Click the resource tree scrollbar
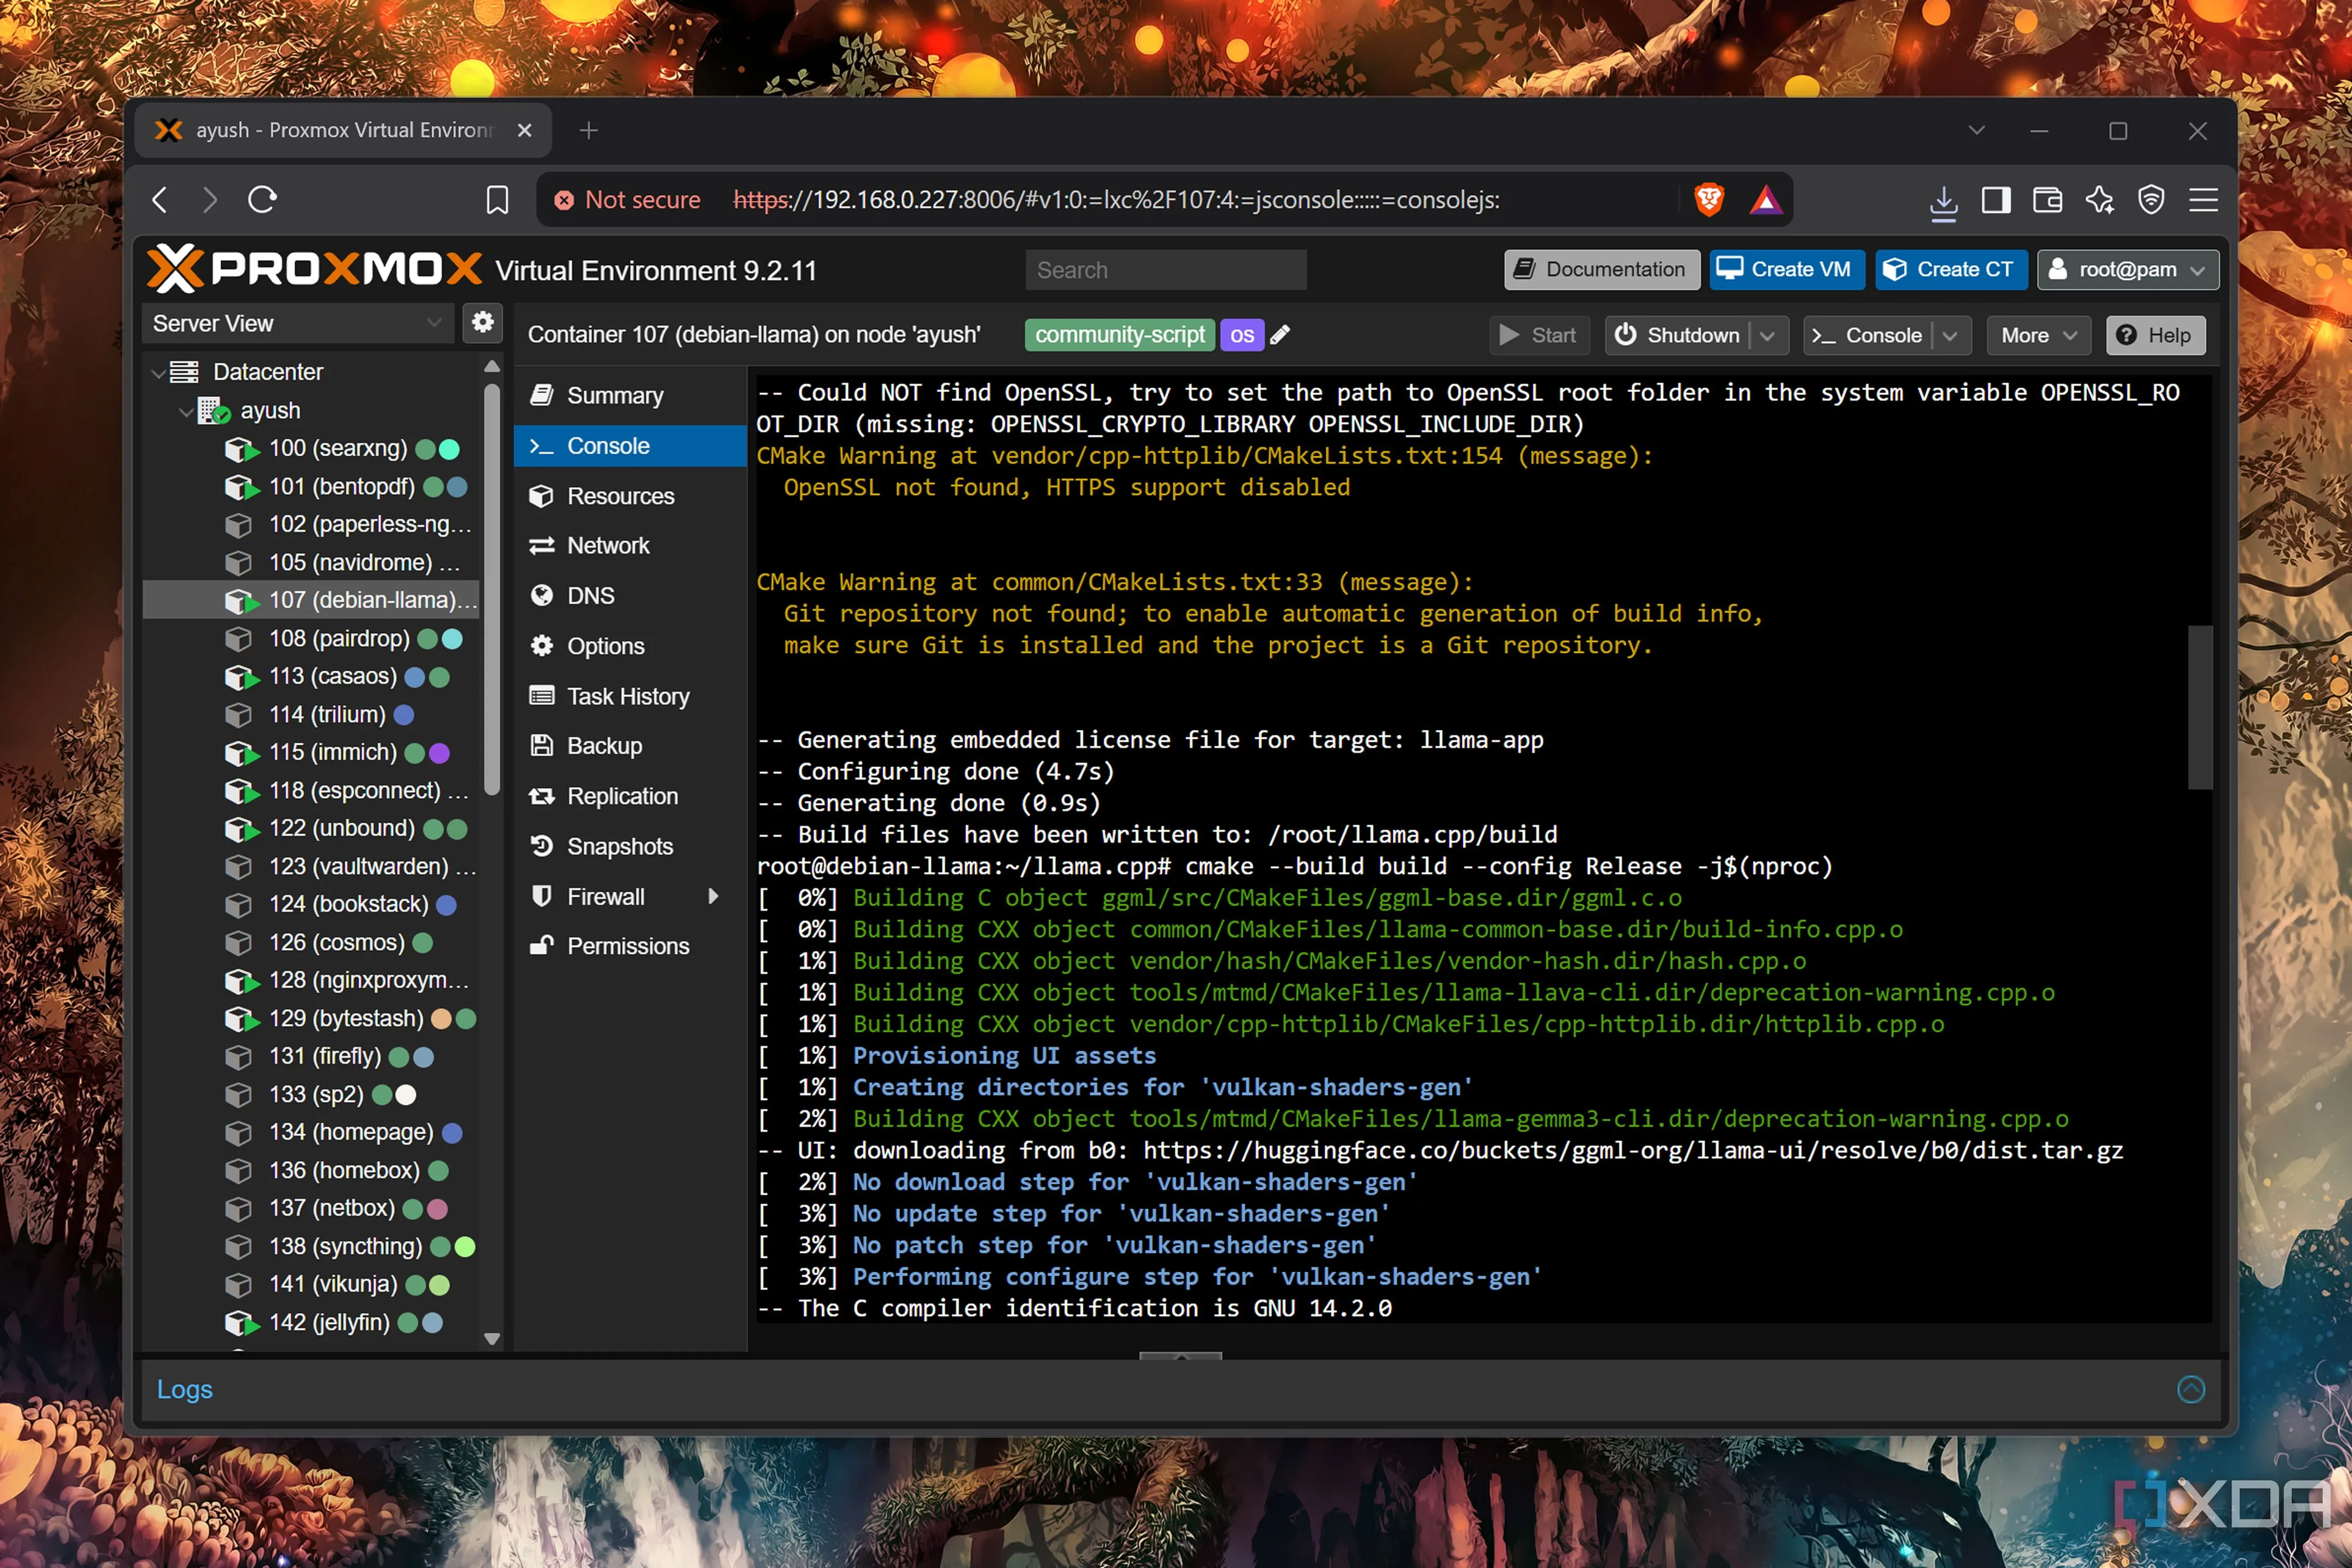The width and height of the screenshot is (2352, 1568). [x=491, y=590]
